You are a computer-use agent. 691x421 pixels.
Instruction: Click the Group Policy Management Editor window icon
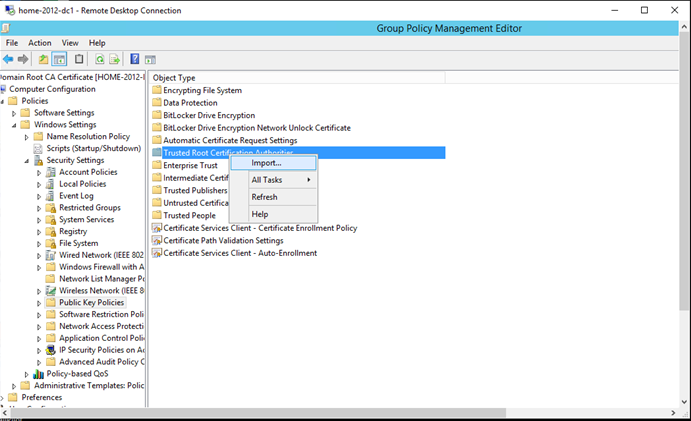point(5,29)
